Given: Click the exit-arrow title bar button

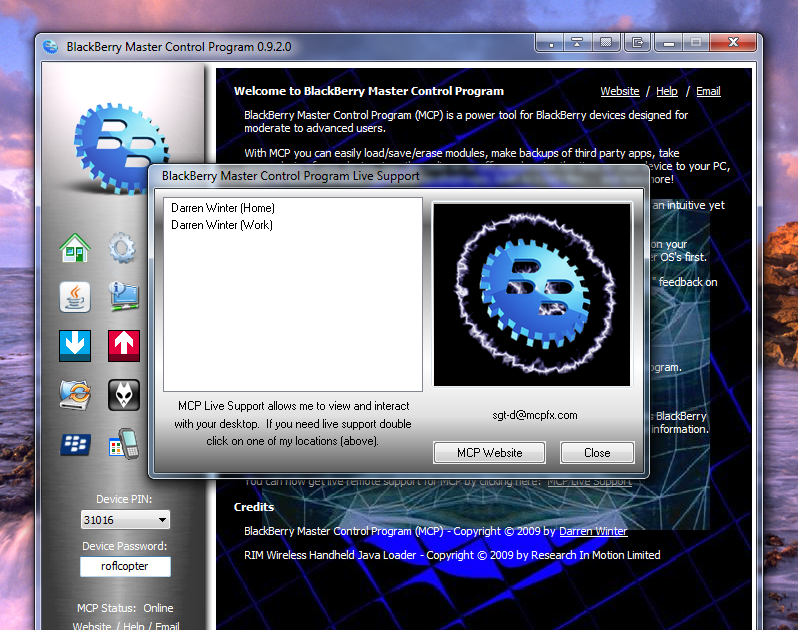Looking at the screenshot, I should tap(637, 43).
